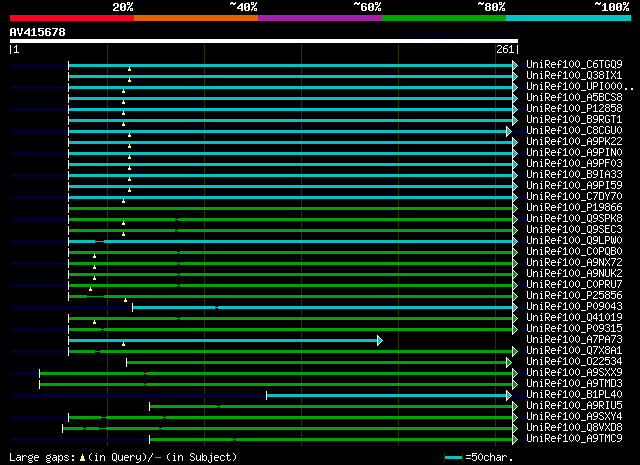Click the UniRef100_C8CGU0 label
Screen dimensions: 640x465
point(574,131)
